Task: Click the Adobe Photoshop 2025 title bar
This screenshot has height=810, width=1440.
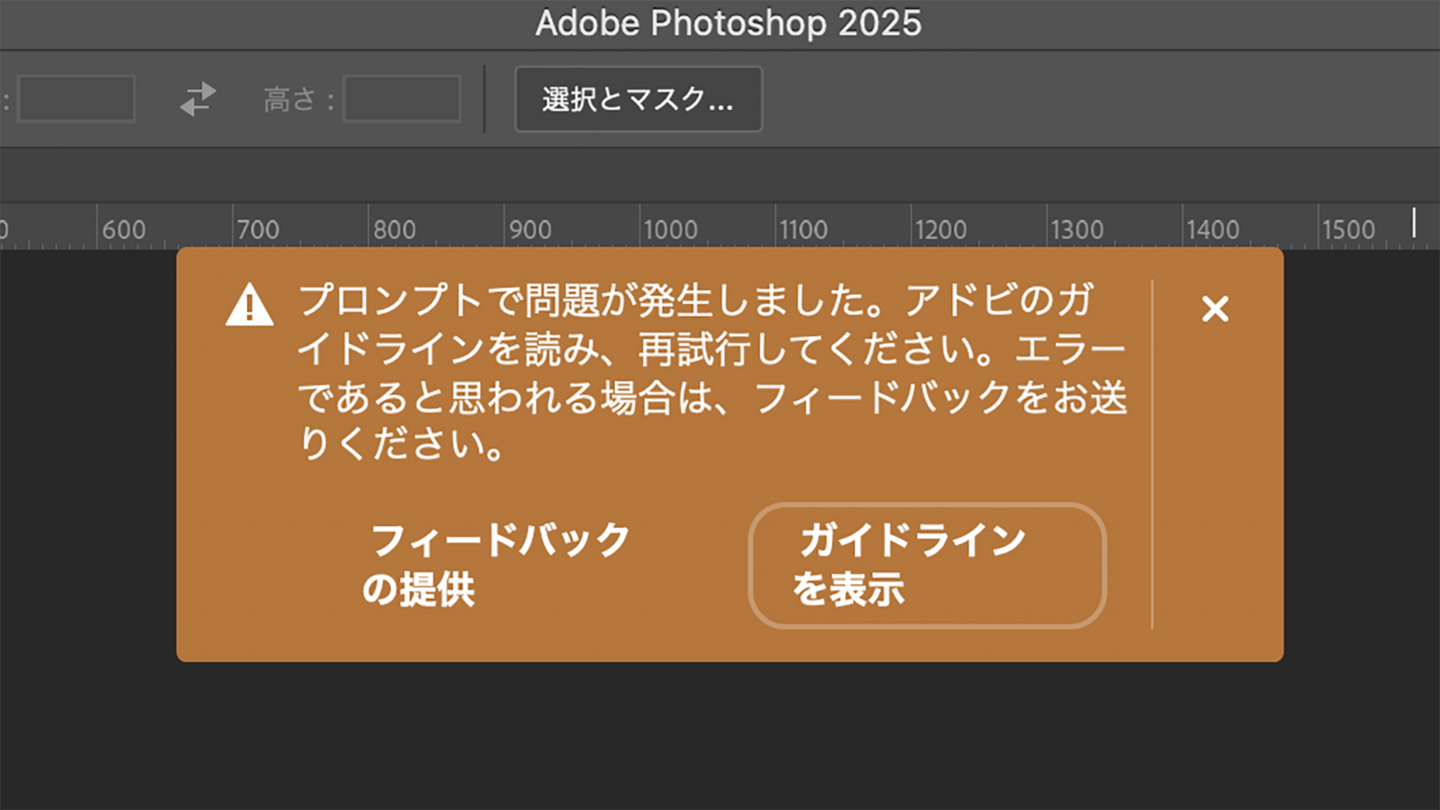Action: (x=728, y=23)
